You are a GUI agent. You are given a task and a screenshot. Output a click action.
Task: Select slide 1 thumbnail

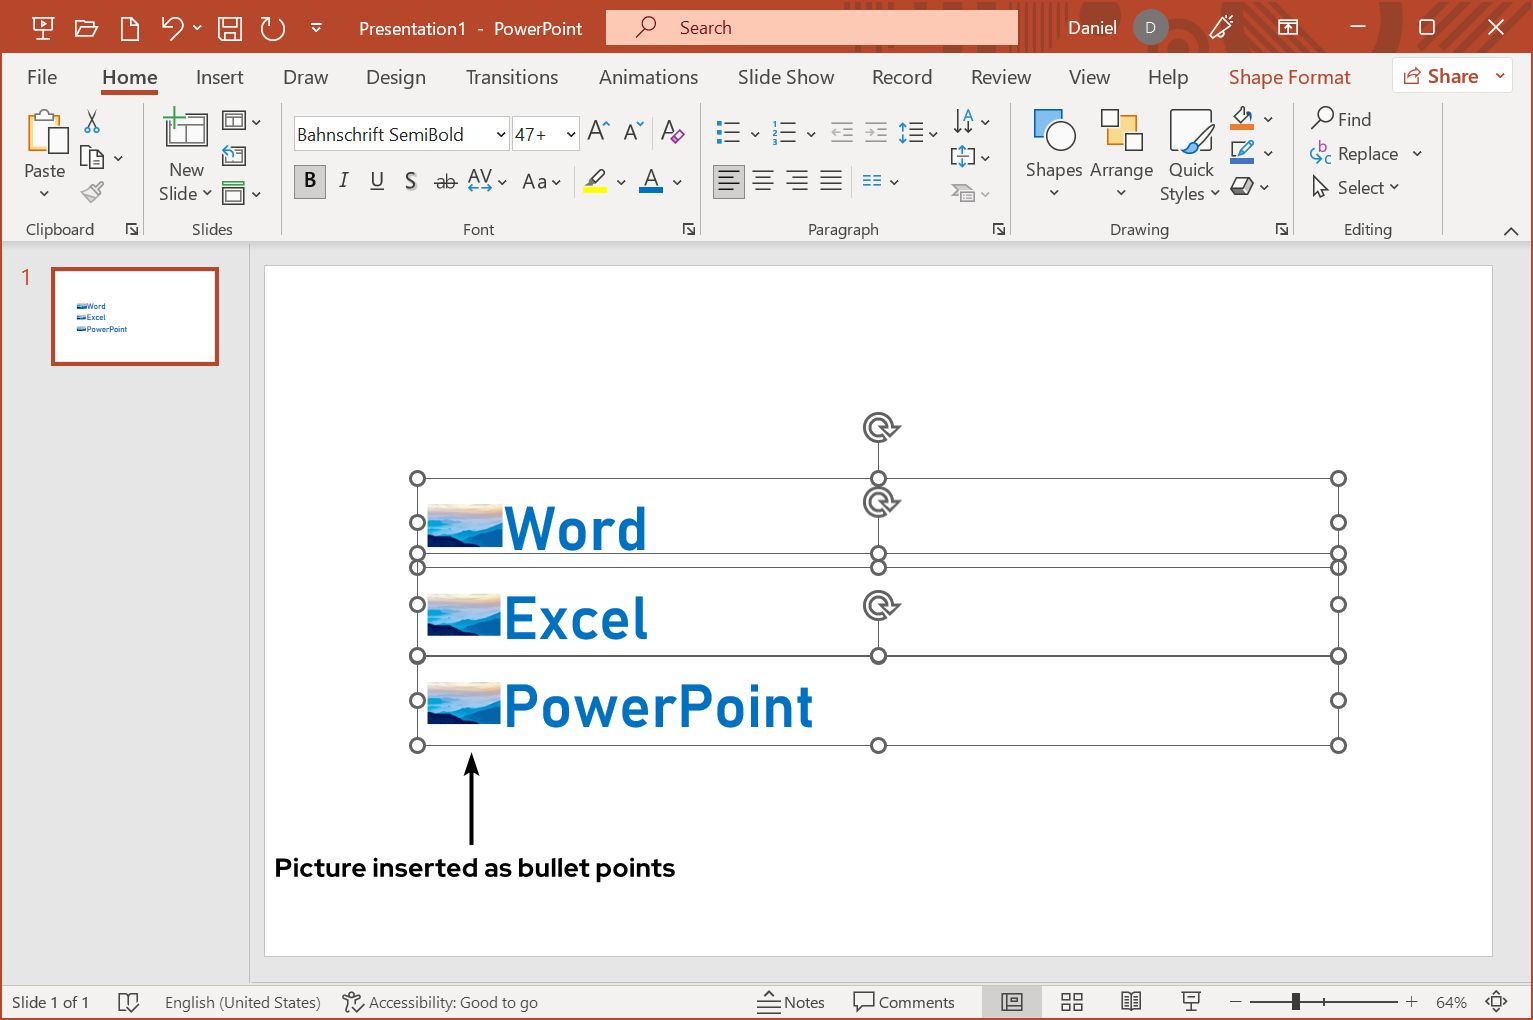pyautogui.click(x=135, y=316)
